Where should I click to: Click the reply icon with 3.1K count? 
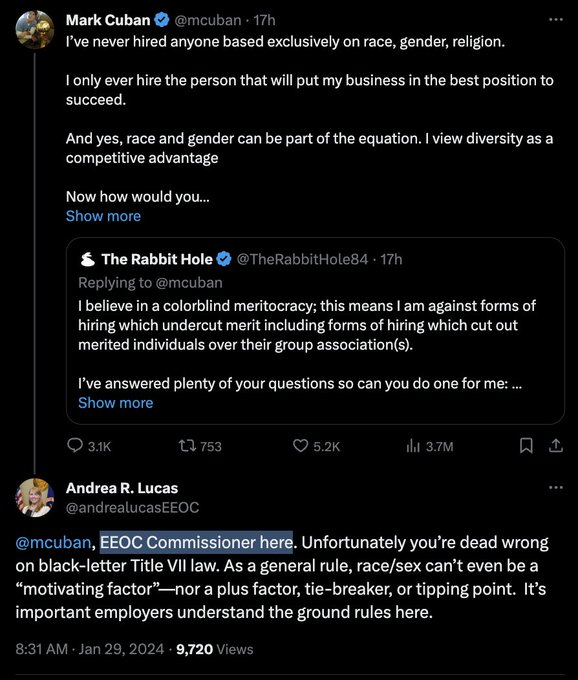tap(75, 445)
